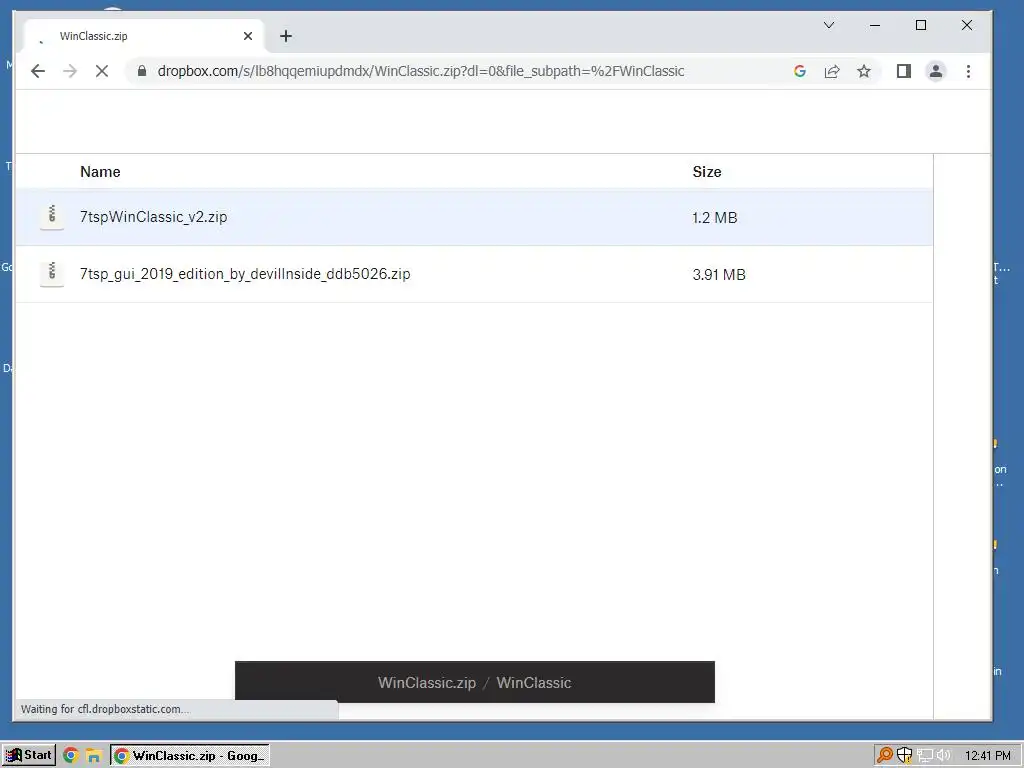View site information via lock icon

142,71
